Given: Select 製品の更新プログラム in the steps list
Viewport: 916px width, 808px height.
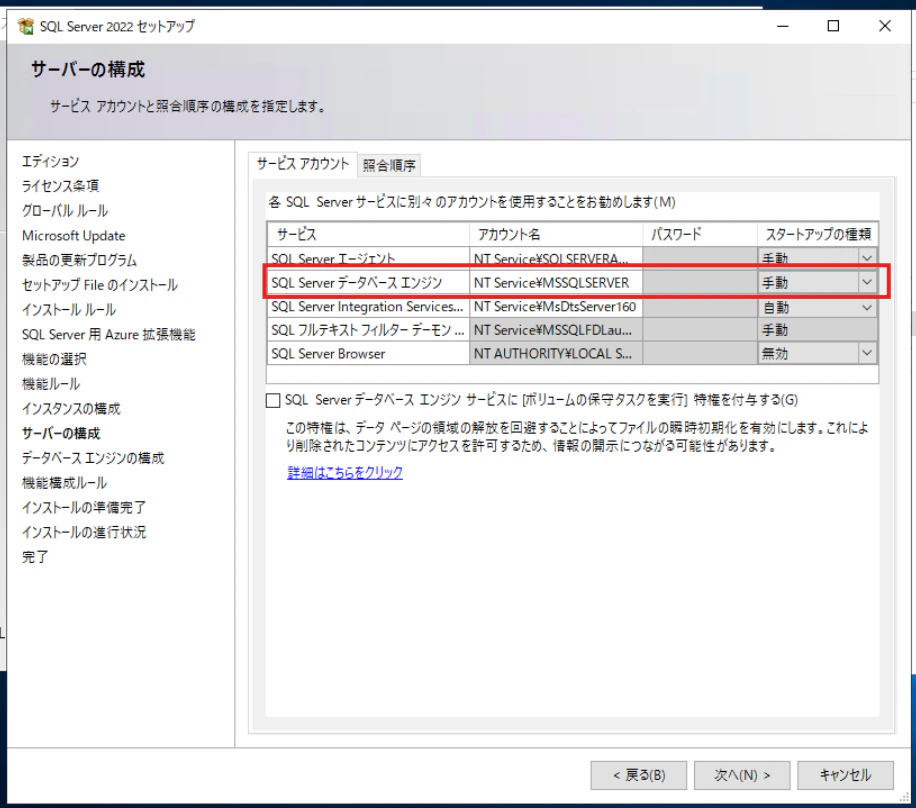Looking at the screenshot, I should coord(79,260).
